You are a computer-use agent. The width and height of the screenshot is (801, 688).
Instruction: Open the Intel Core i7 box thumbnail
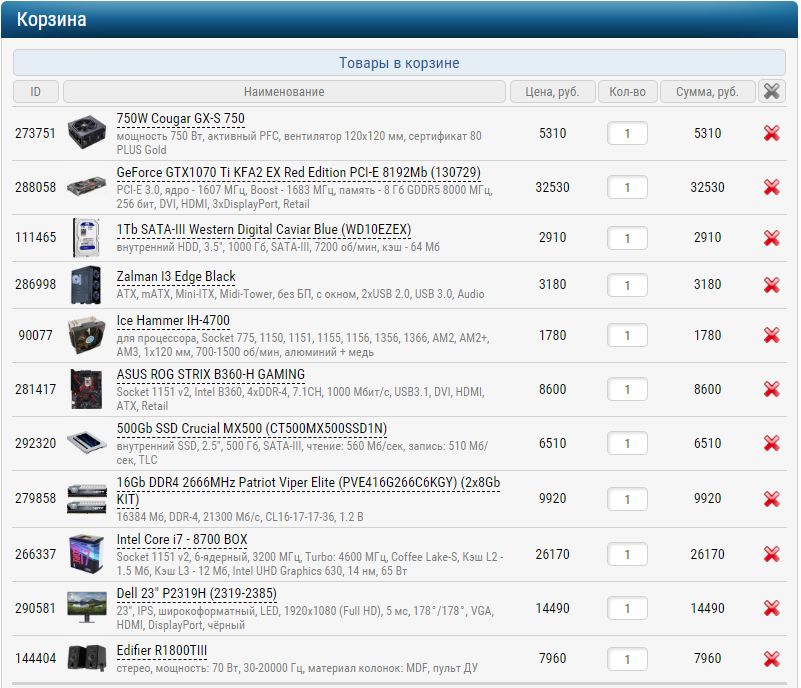(x=87, y=554)
